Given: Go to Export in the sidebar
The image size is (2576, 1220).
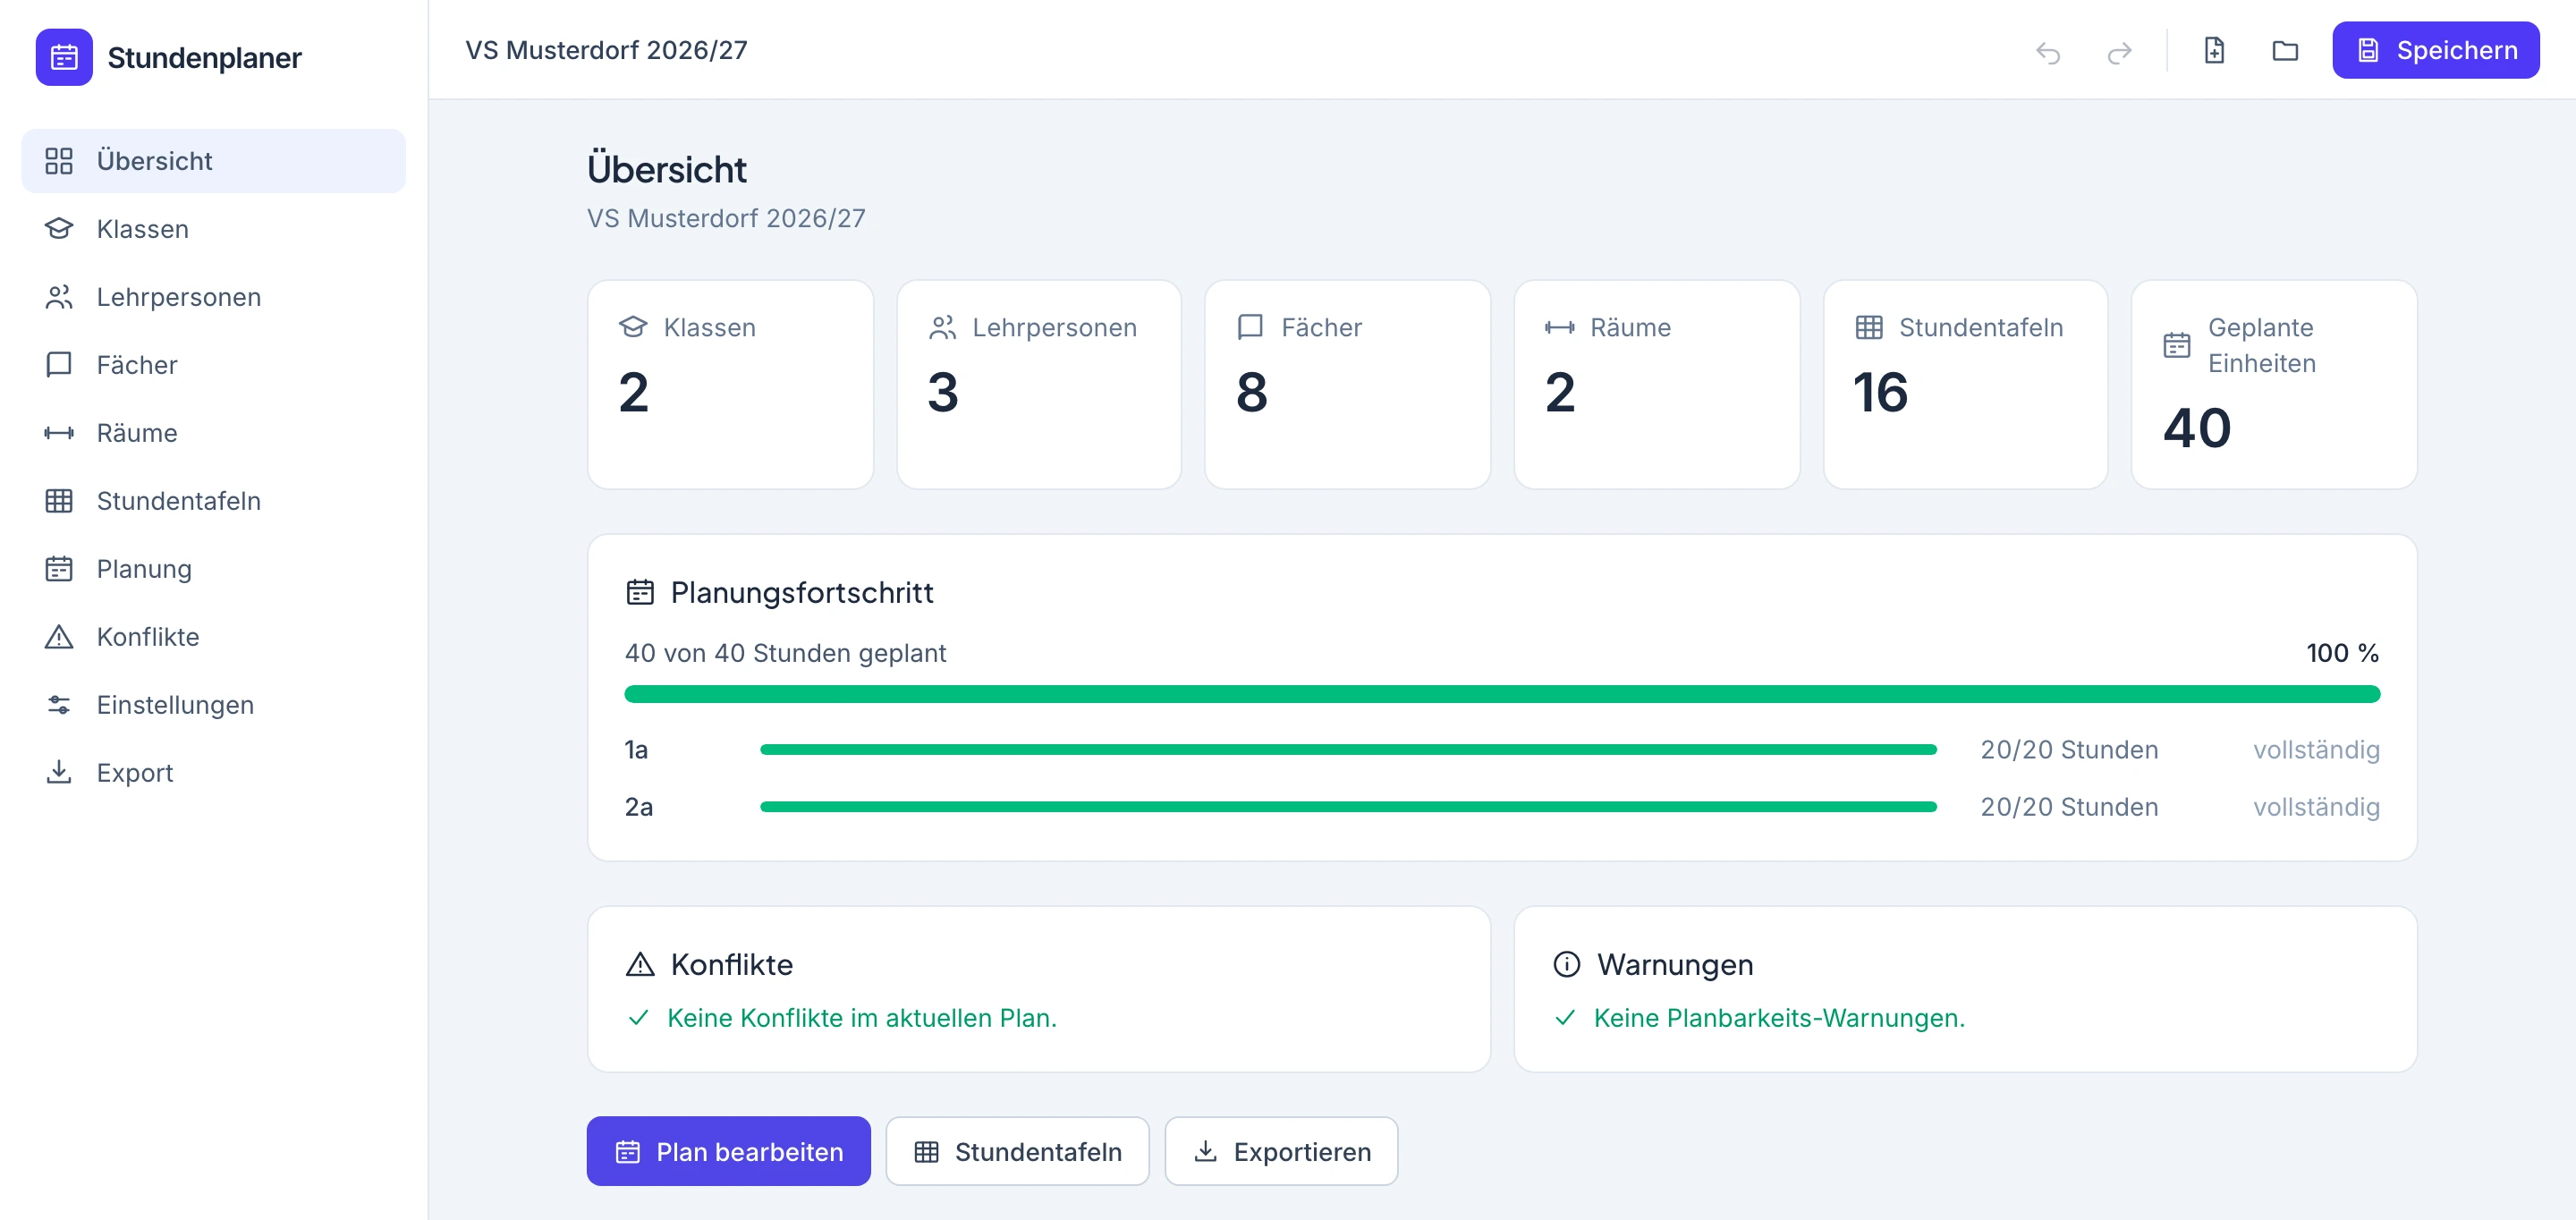Looking at the screenshot, I should (x=214, y=773).
